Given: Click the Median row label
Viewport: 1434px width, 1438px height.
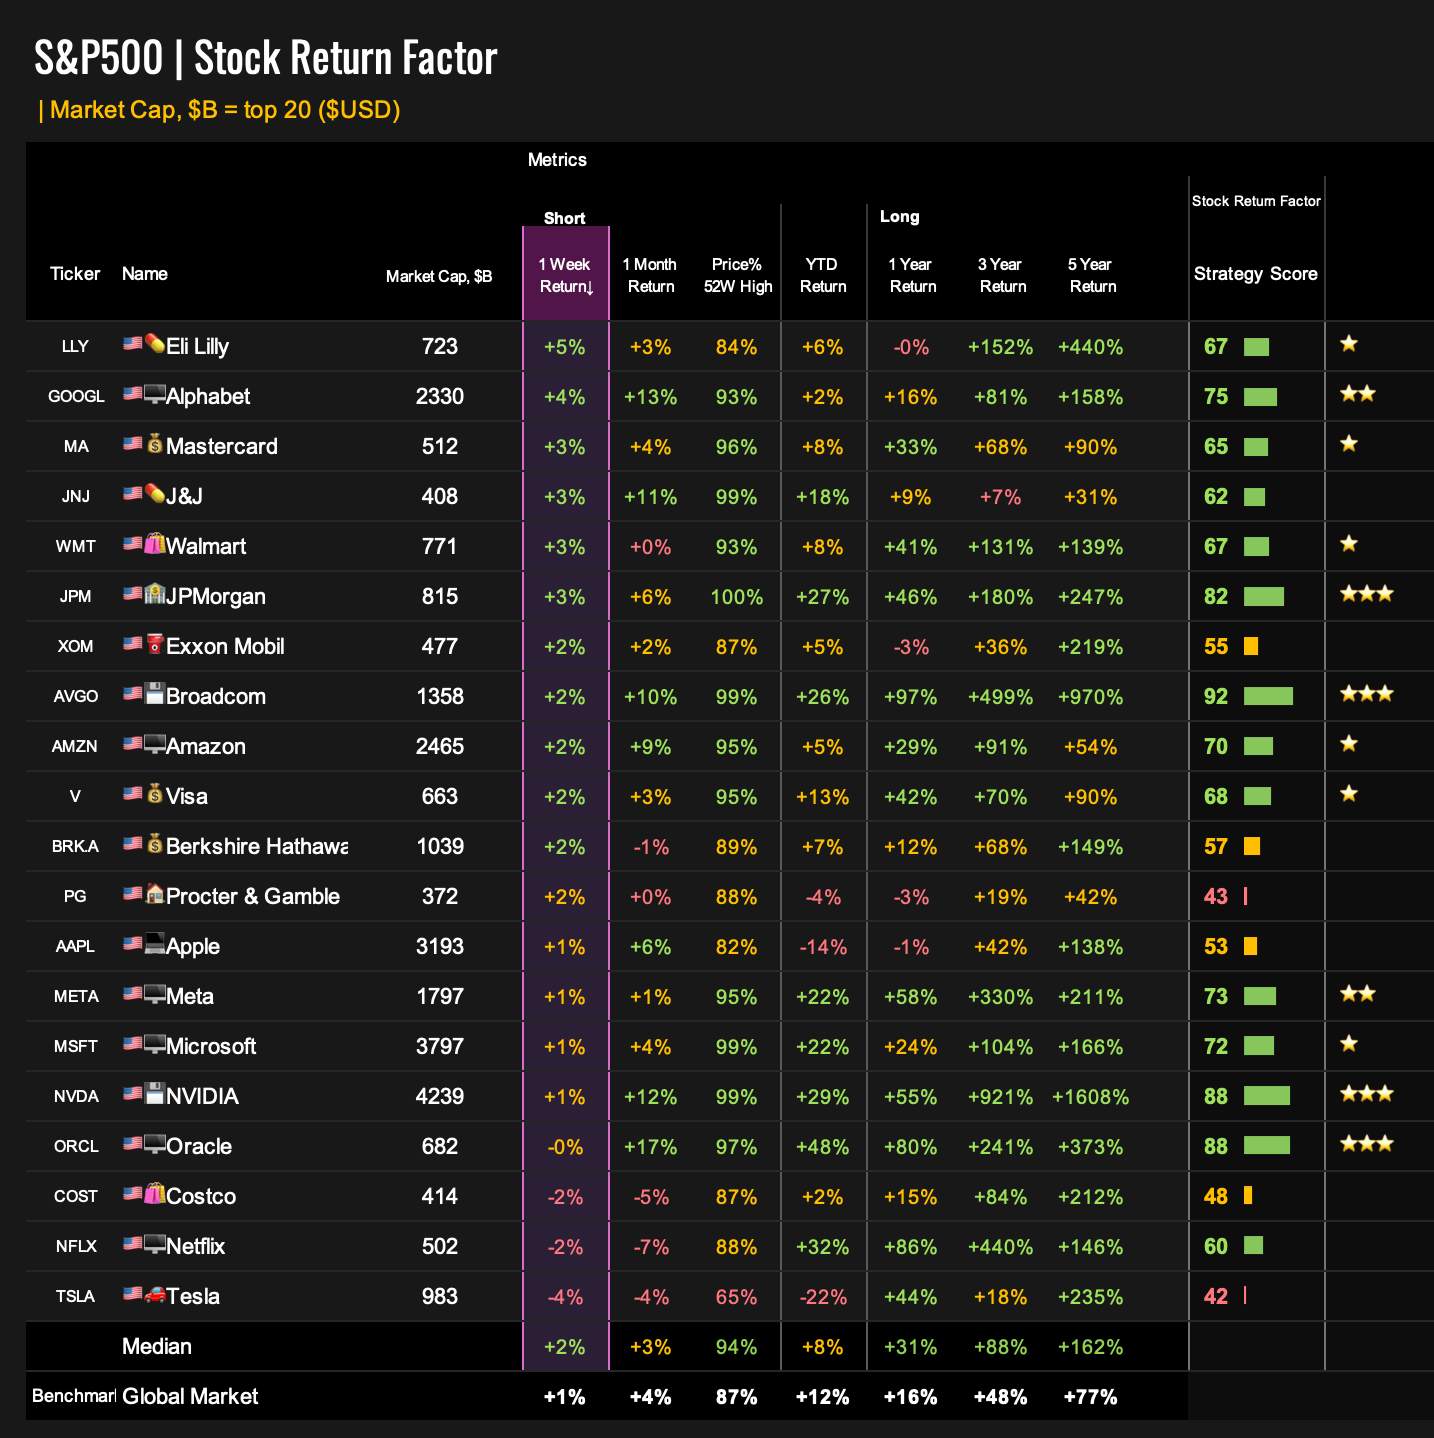Looking at the screenshot, I should [x=157, y=1346].
